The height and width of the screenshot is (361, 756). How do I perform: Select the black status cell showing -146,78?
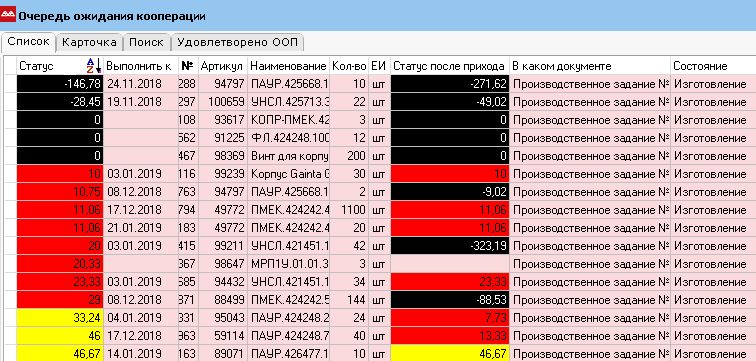(x=60, y=84)
